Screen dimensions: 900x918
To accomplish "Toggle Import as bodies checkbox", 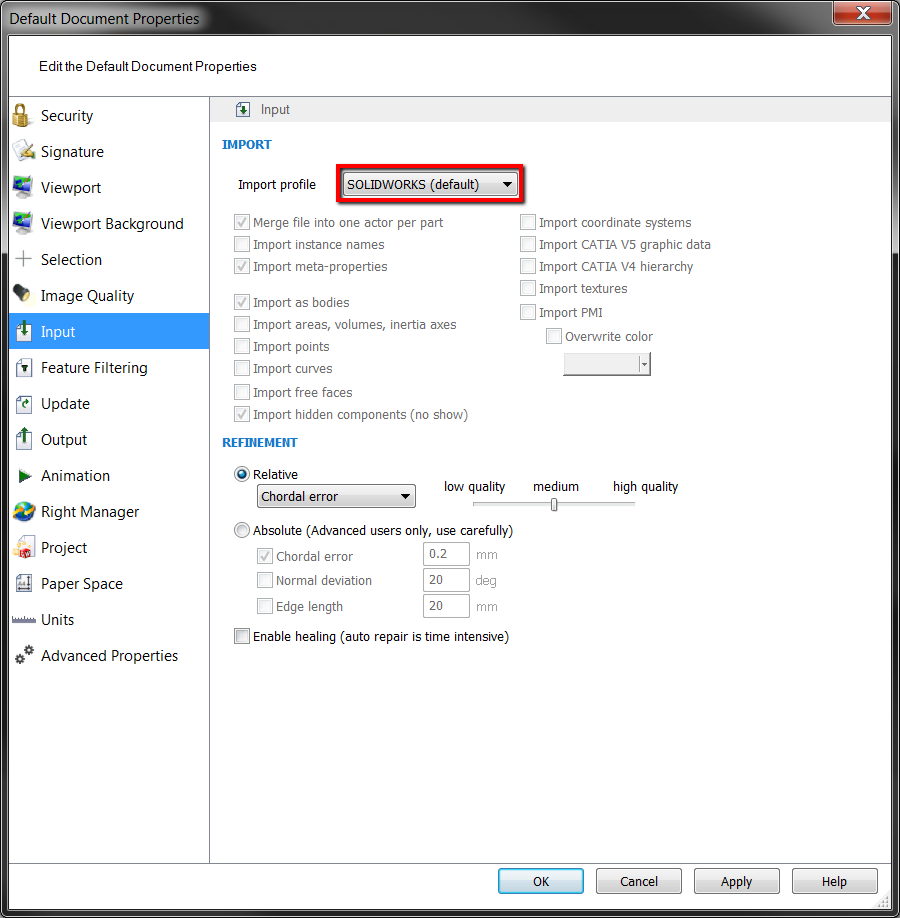I will 242,302.
